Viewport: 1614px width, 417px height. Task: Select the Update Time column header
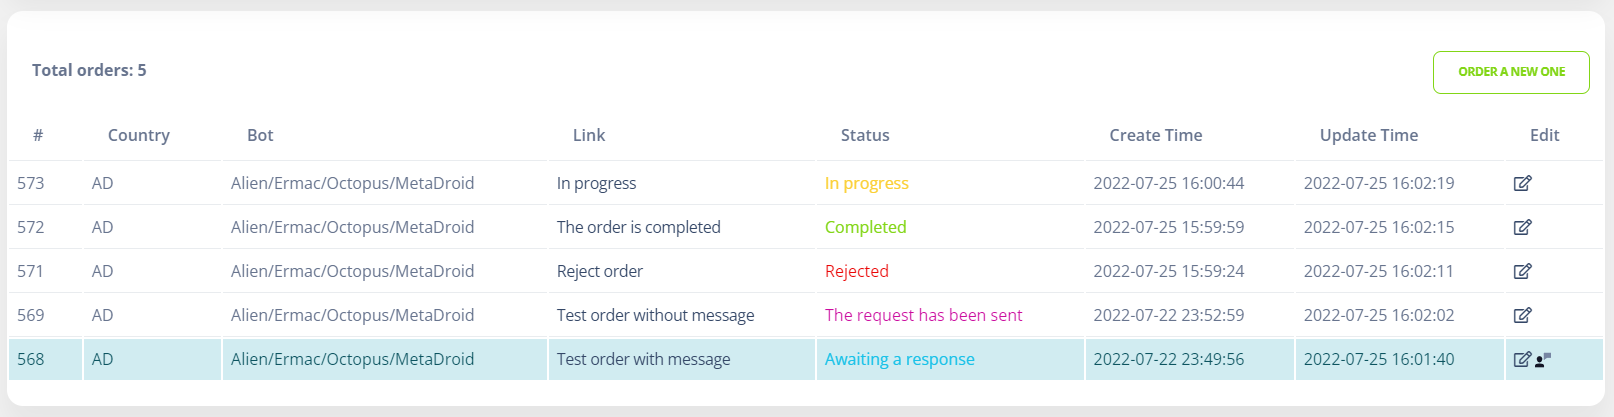[1369, 135]
